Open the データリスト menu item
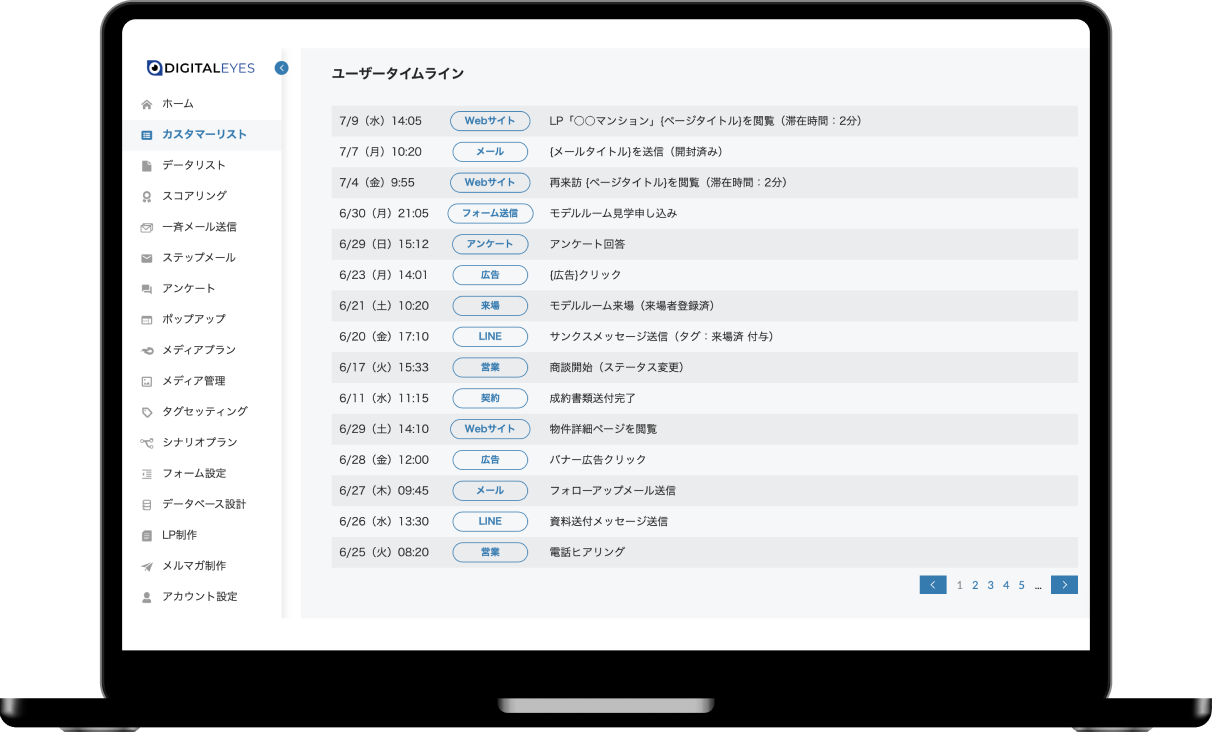Viewport: 1212px width, 732px height. click(190, 165)
